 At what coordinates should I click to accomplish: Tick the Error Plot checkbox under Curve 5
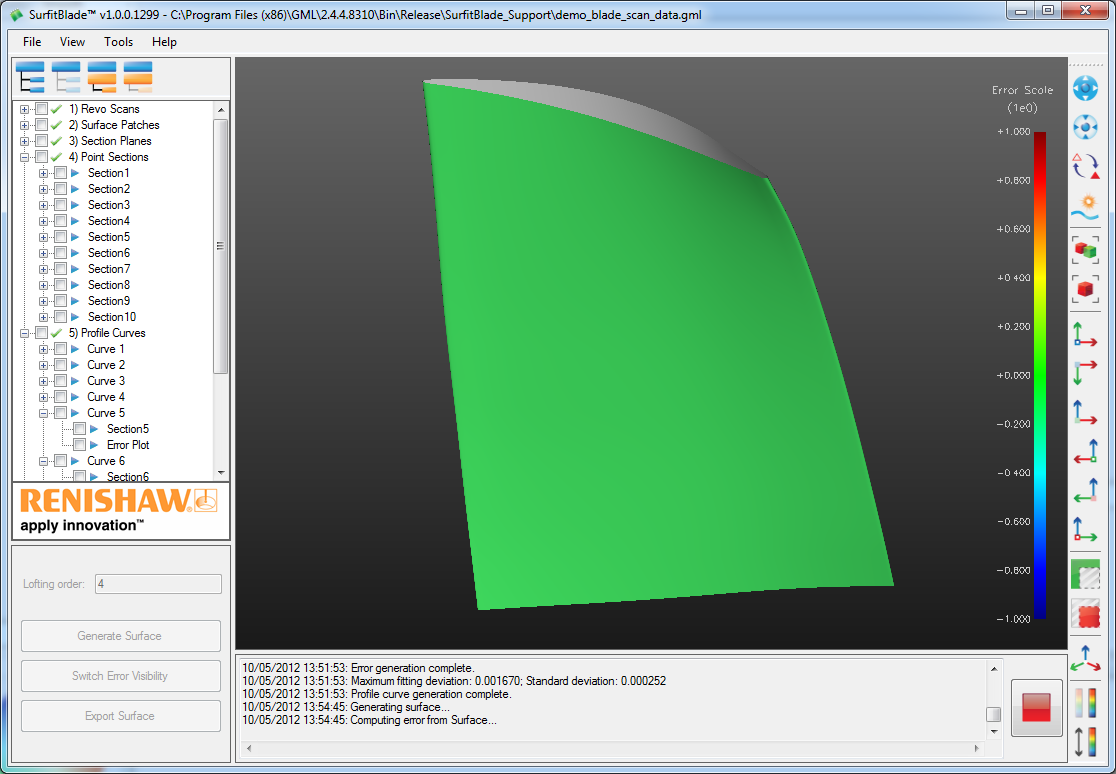79,445
